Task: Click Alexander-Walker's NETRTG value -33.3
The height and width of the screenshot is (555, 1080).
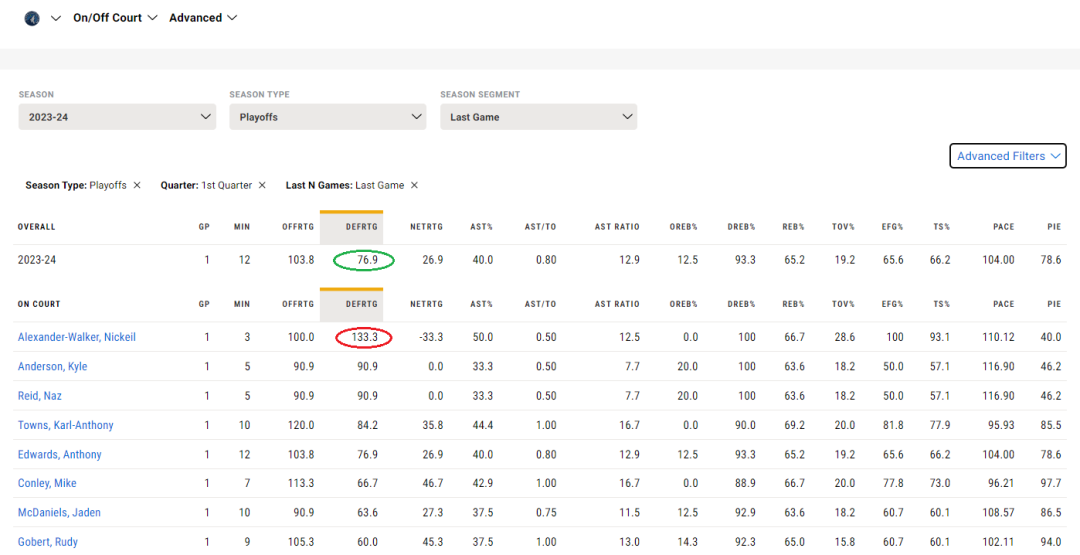Action: [x=430, y=337]
